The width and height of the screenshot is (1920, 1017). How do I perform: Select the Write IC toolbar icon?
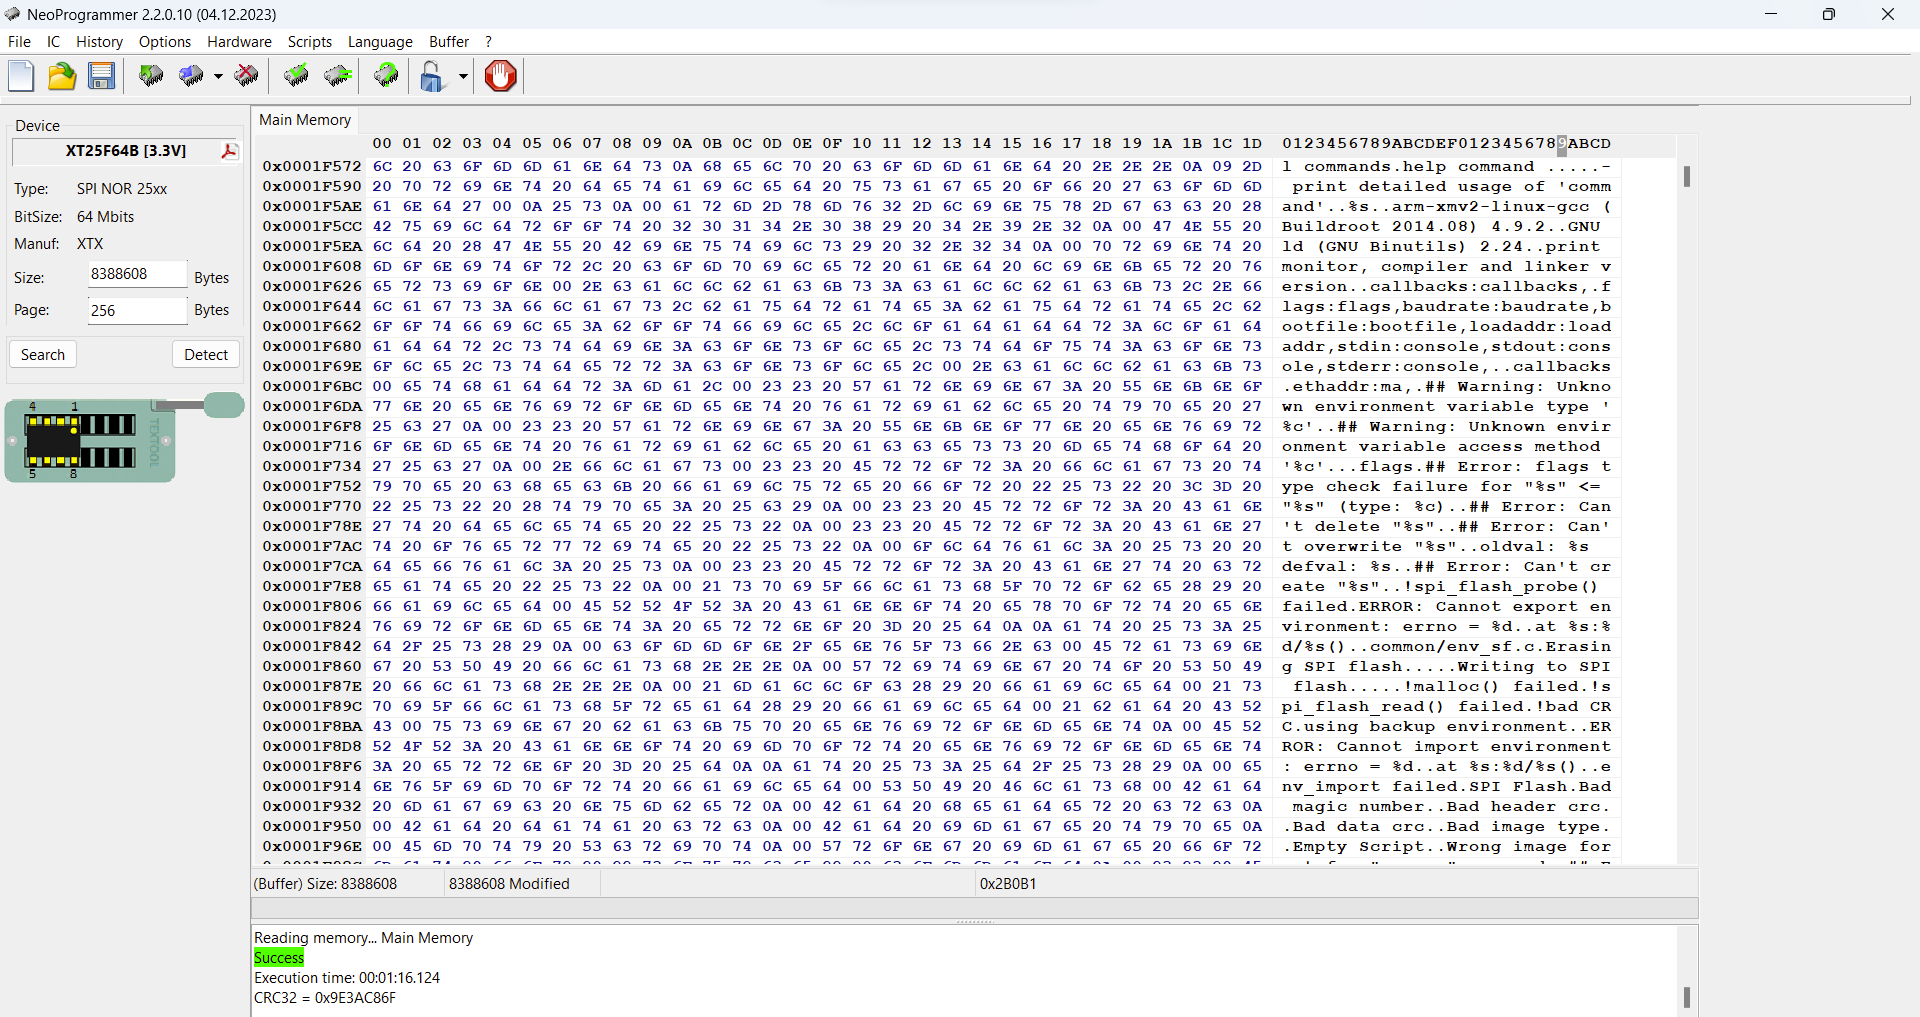tap(190, 76)
